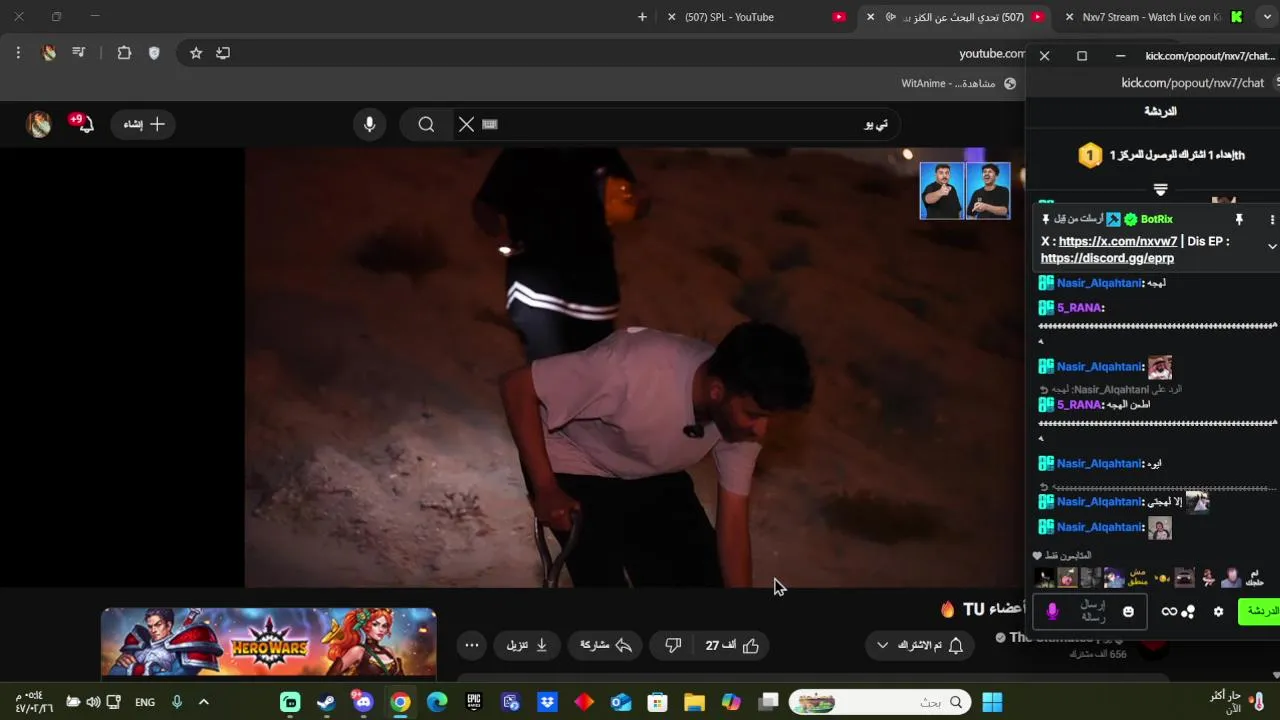The image size is (1280, 720).
Task: Open Chrome extensions puzzle icon
Action: click(x=124, y=53)
